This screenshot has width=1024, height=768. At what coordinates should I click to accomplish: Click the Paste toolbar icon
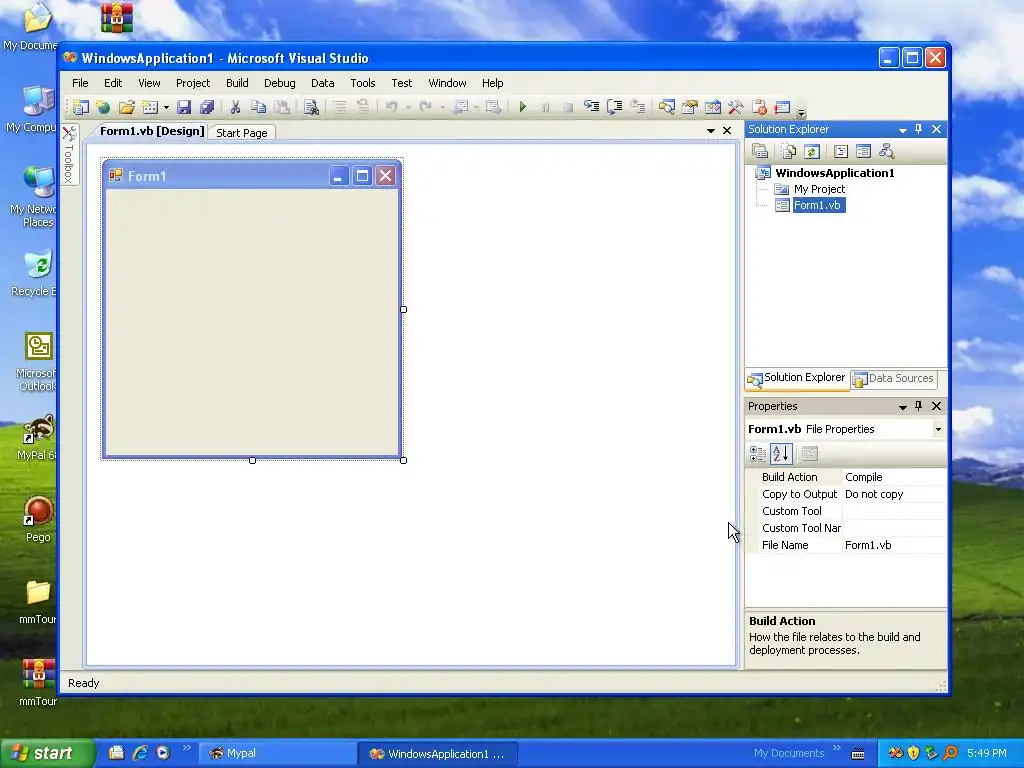281,107
